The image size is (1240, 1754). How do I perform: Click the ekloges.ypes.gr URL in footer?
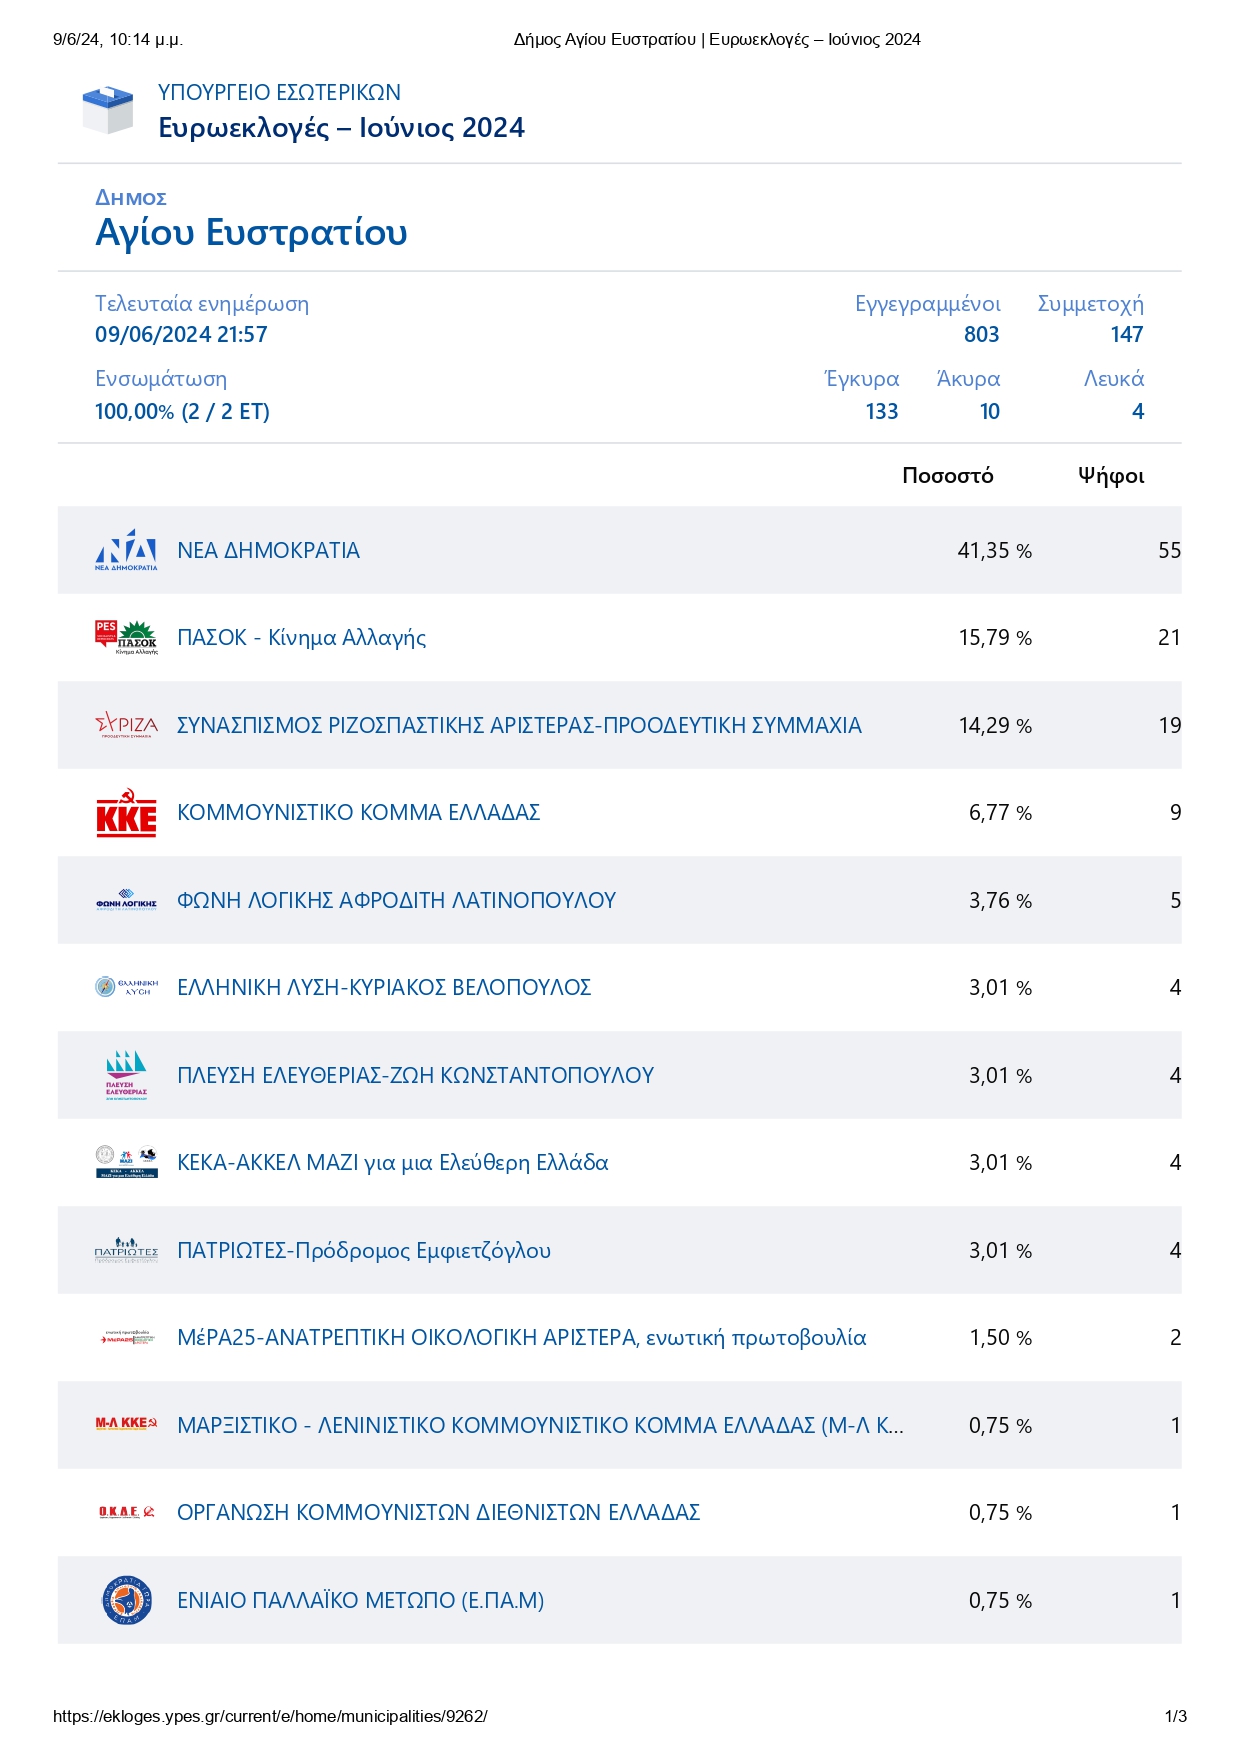click(270, 1717)
